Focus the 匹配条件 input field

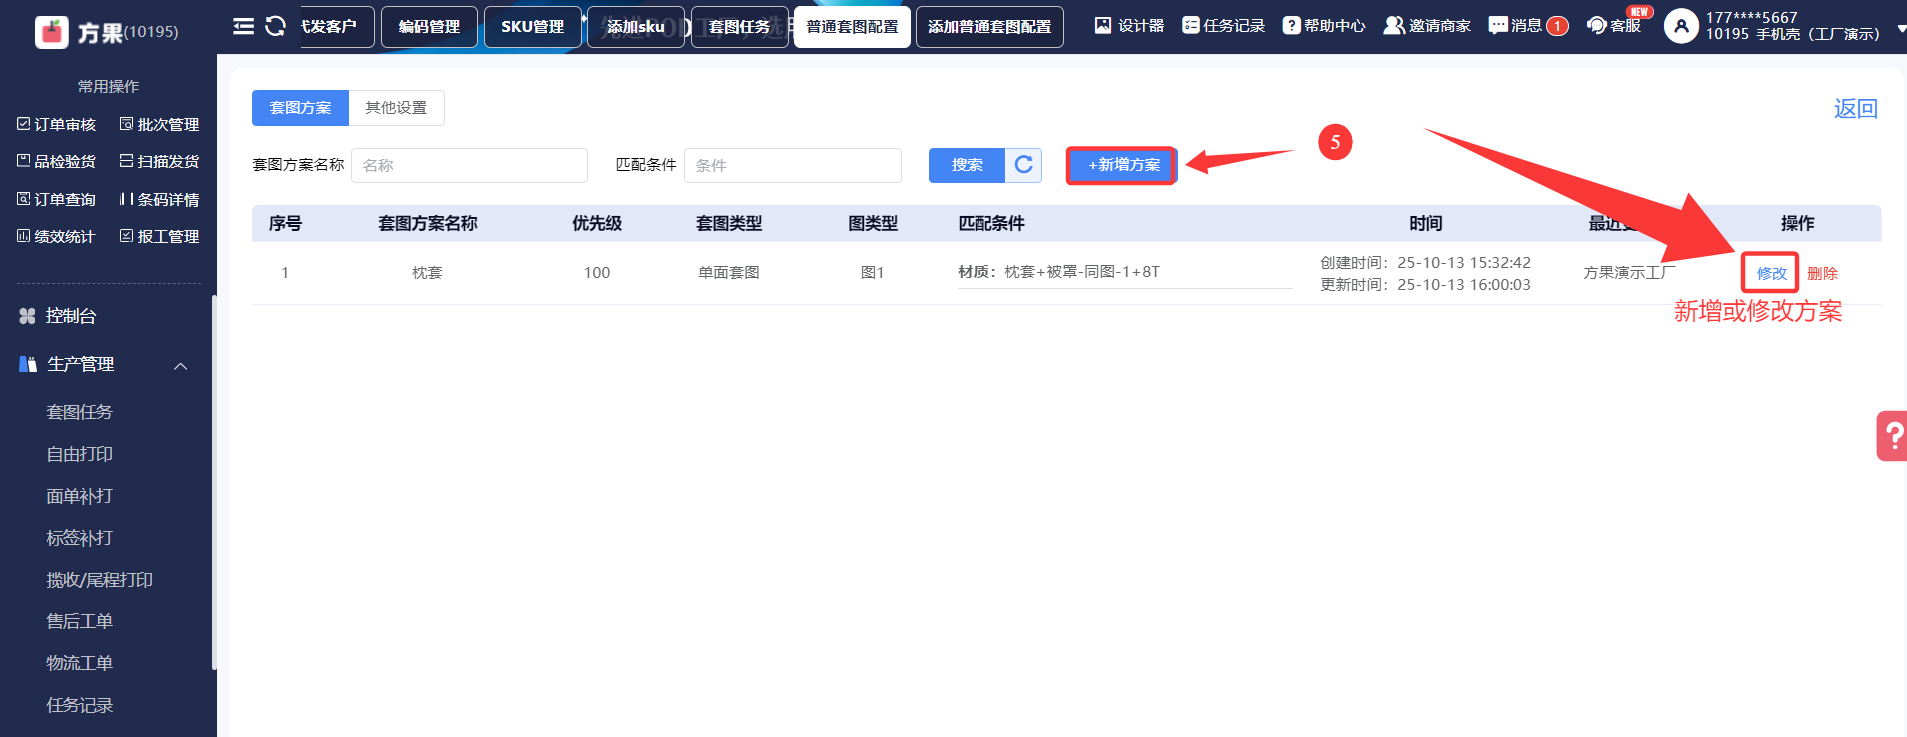[793, 165]
